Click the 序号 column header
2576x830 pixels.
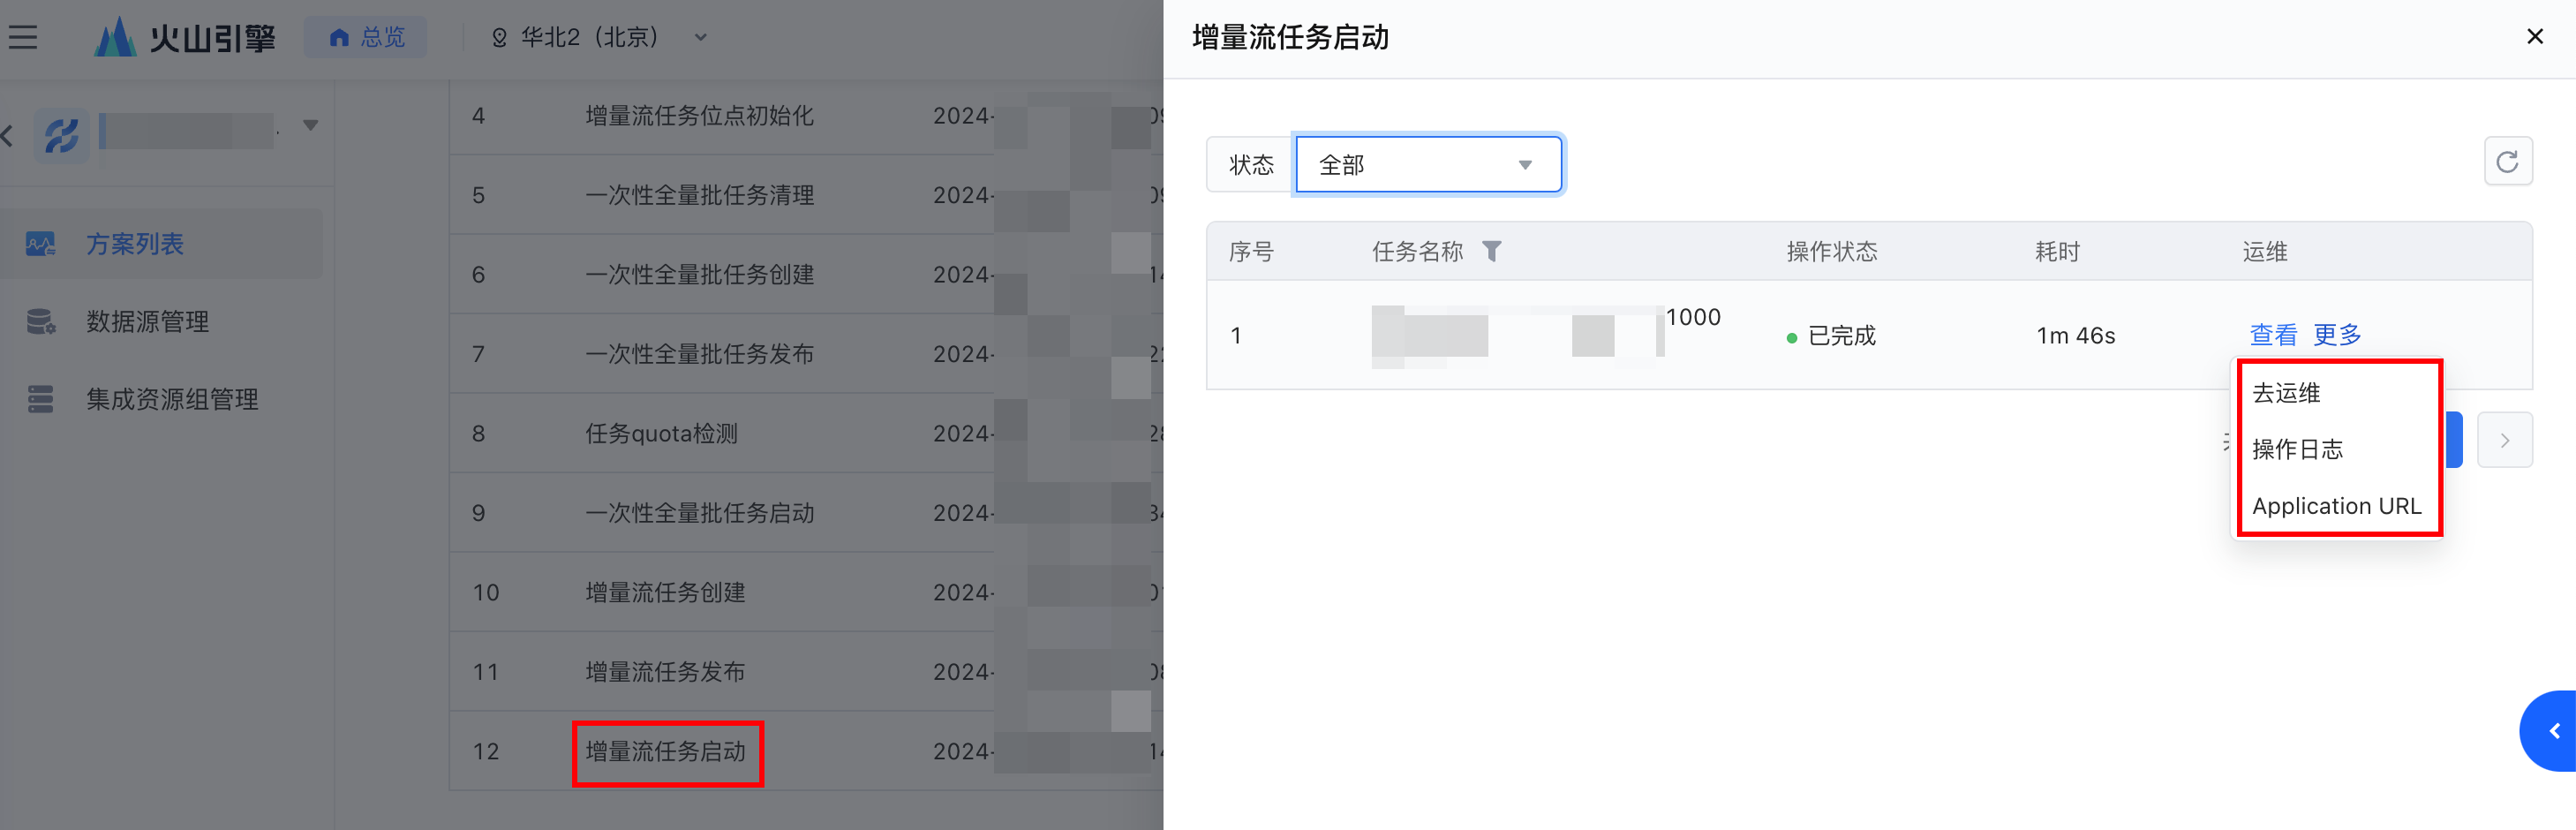tap(1251, 252)
